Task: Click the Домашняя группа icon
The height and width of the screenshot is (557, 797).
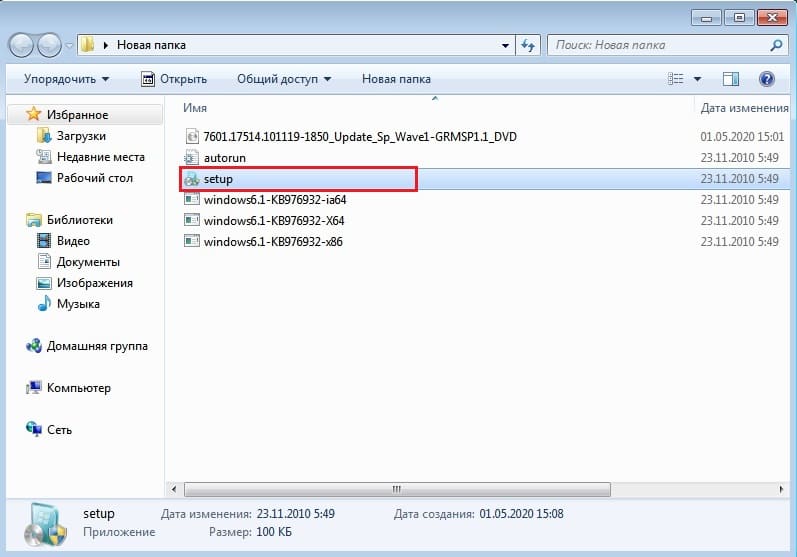Action: coord(34,346)
